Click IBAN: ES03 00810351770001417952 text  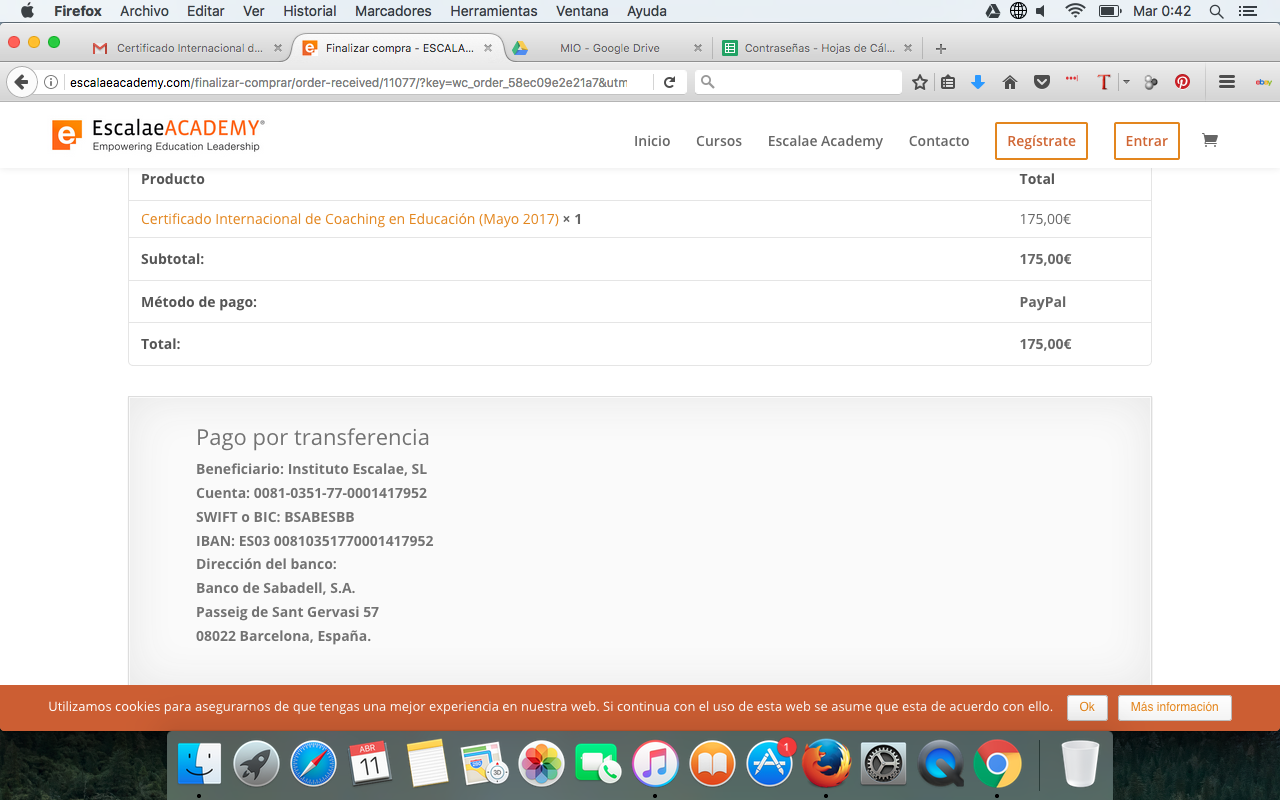(315, 541)
